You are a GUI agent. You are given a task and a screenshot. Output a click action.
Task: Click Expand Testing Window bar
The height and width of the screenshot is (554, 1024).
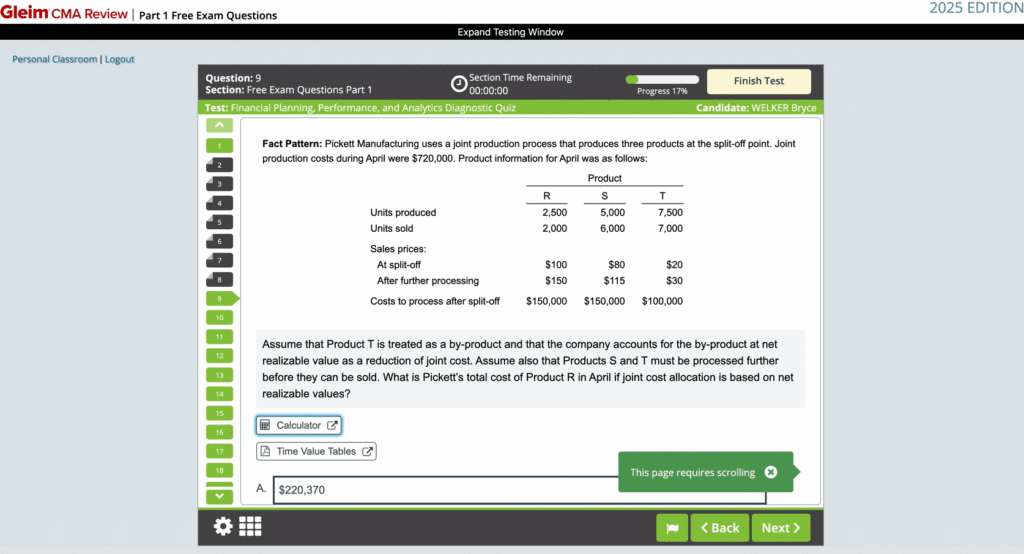point(510,32)
